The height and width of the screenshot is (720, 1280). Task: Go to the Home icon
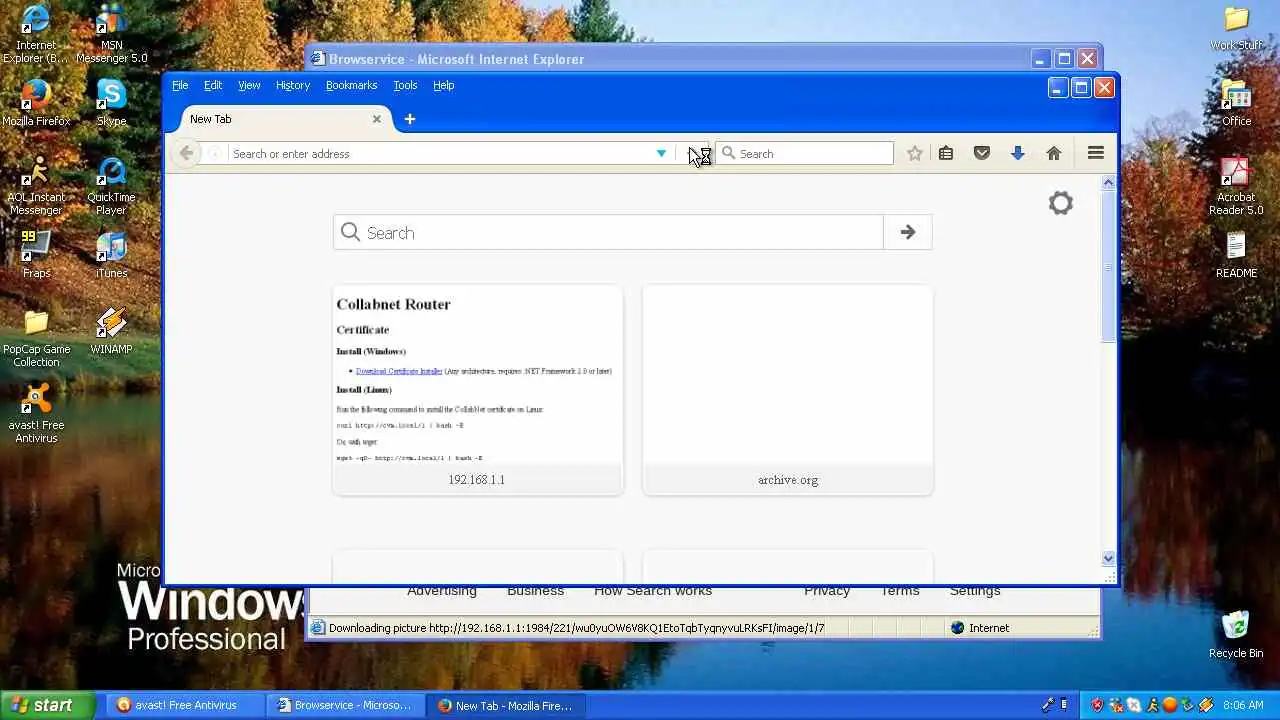click(1054, 153)
